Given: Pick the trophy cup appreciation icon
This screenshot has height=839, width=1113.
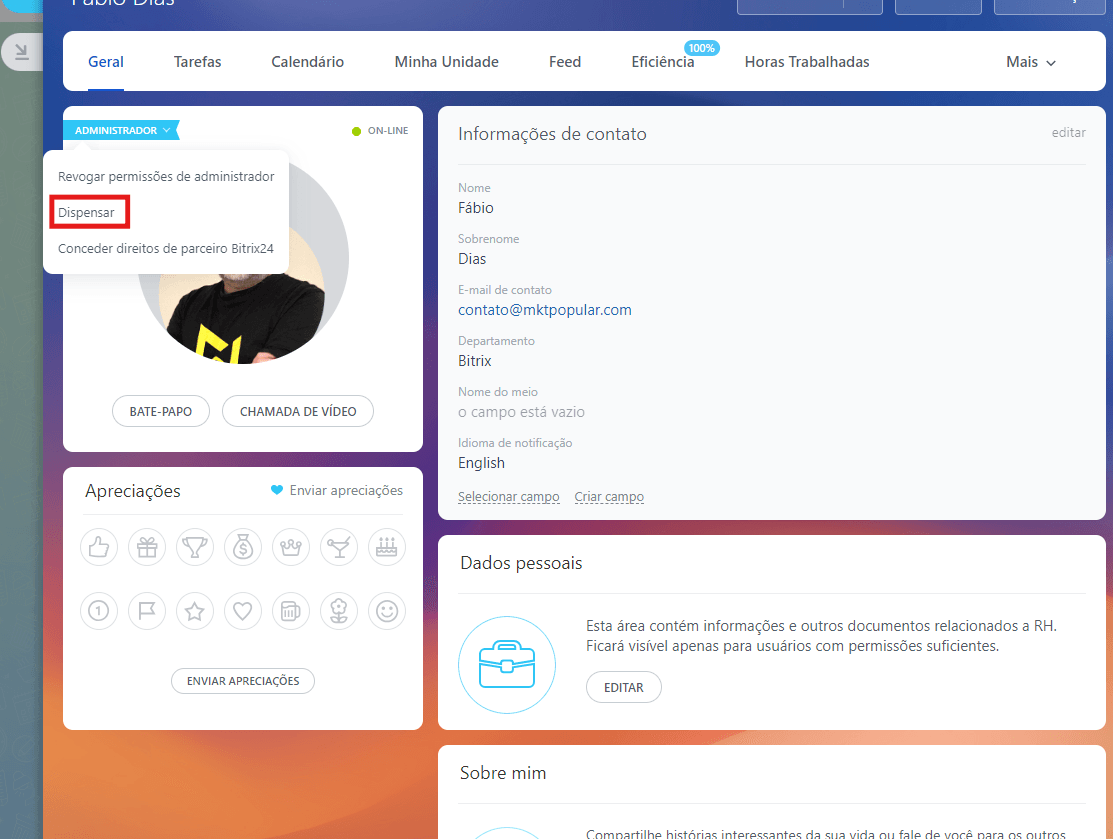Looking at the screenshot, I should point(195,547).
